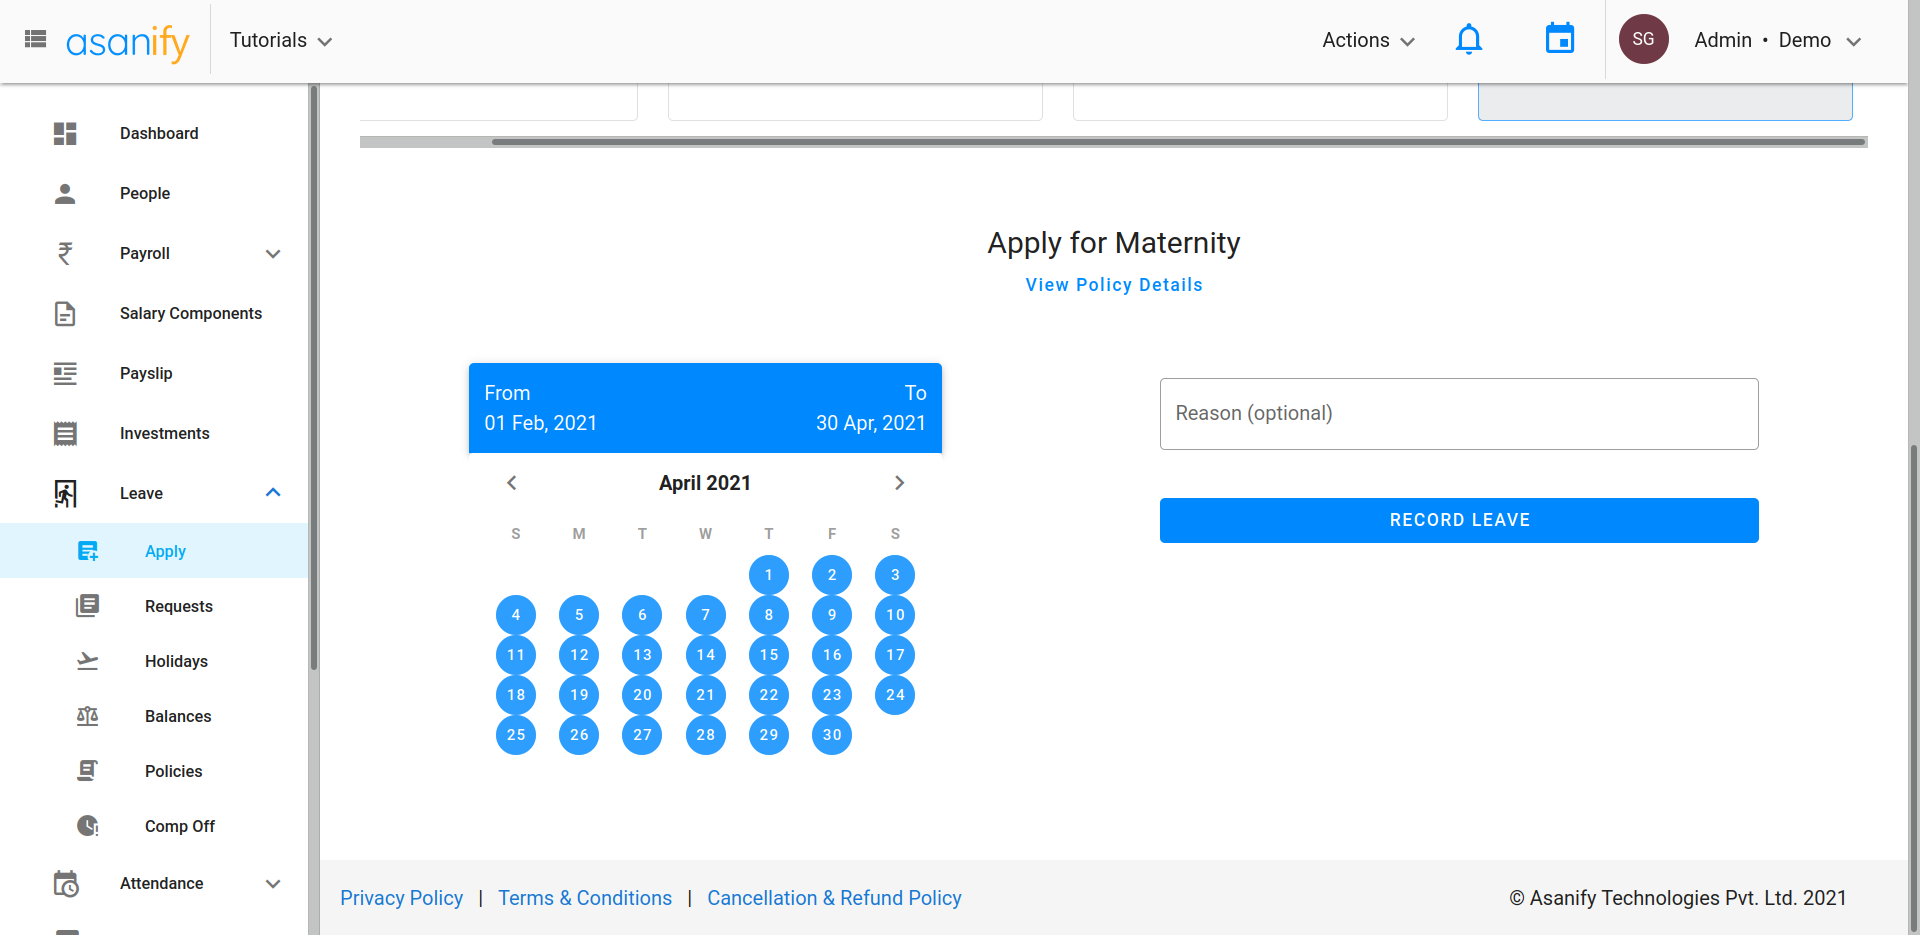
Task: Open the Actions menu
Action: [x=1367, y=40]
